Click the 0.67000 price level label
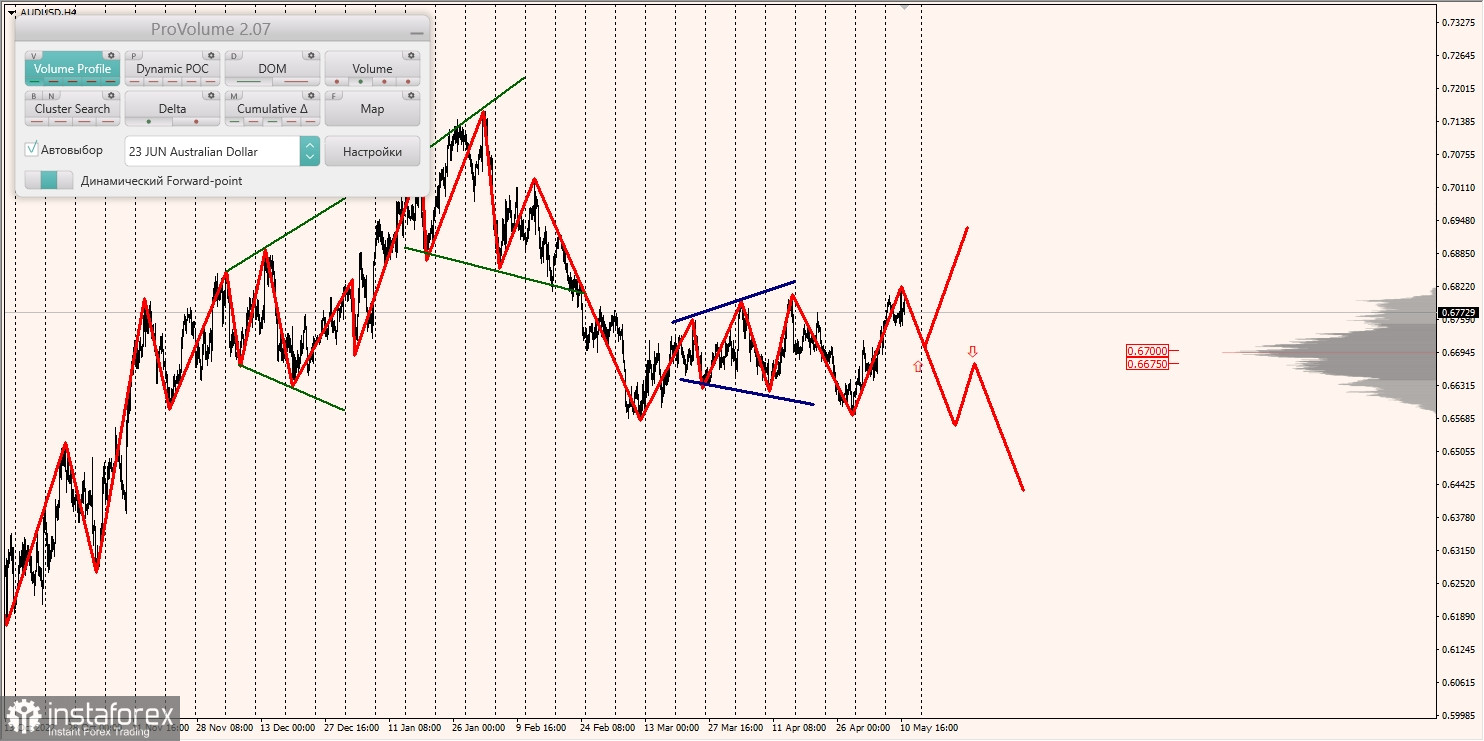Screen dimensions: 1484x741 pyautogui.click(x=1147, y=351)
